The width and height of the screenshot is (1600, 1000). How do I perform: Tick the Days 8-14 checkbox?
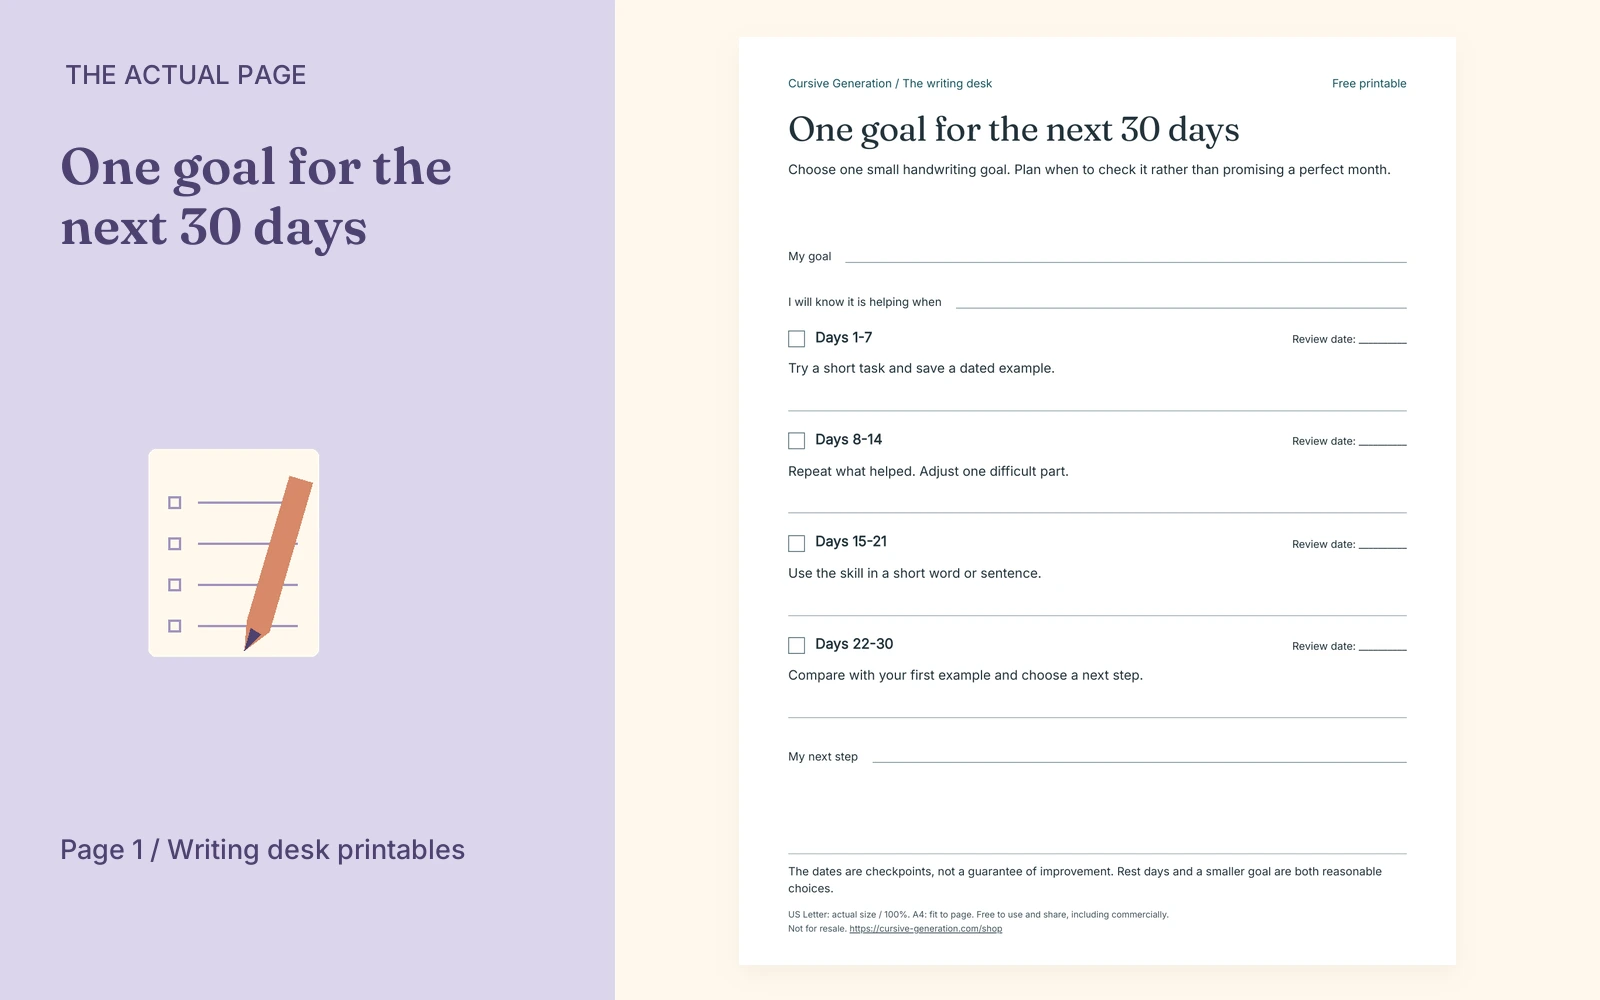point(796,441)
